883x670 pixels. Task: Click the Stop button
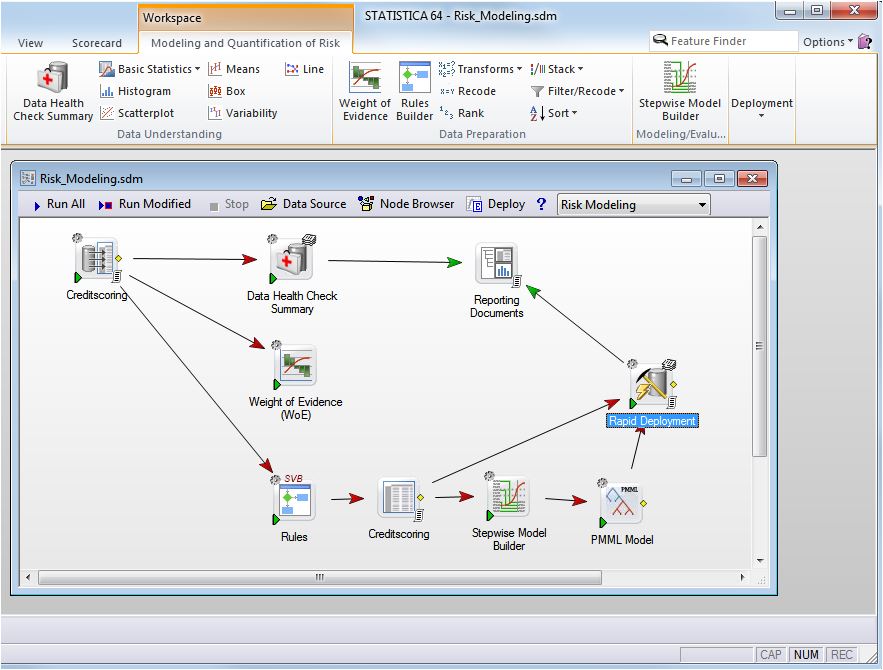229,204
